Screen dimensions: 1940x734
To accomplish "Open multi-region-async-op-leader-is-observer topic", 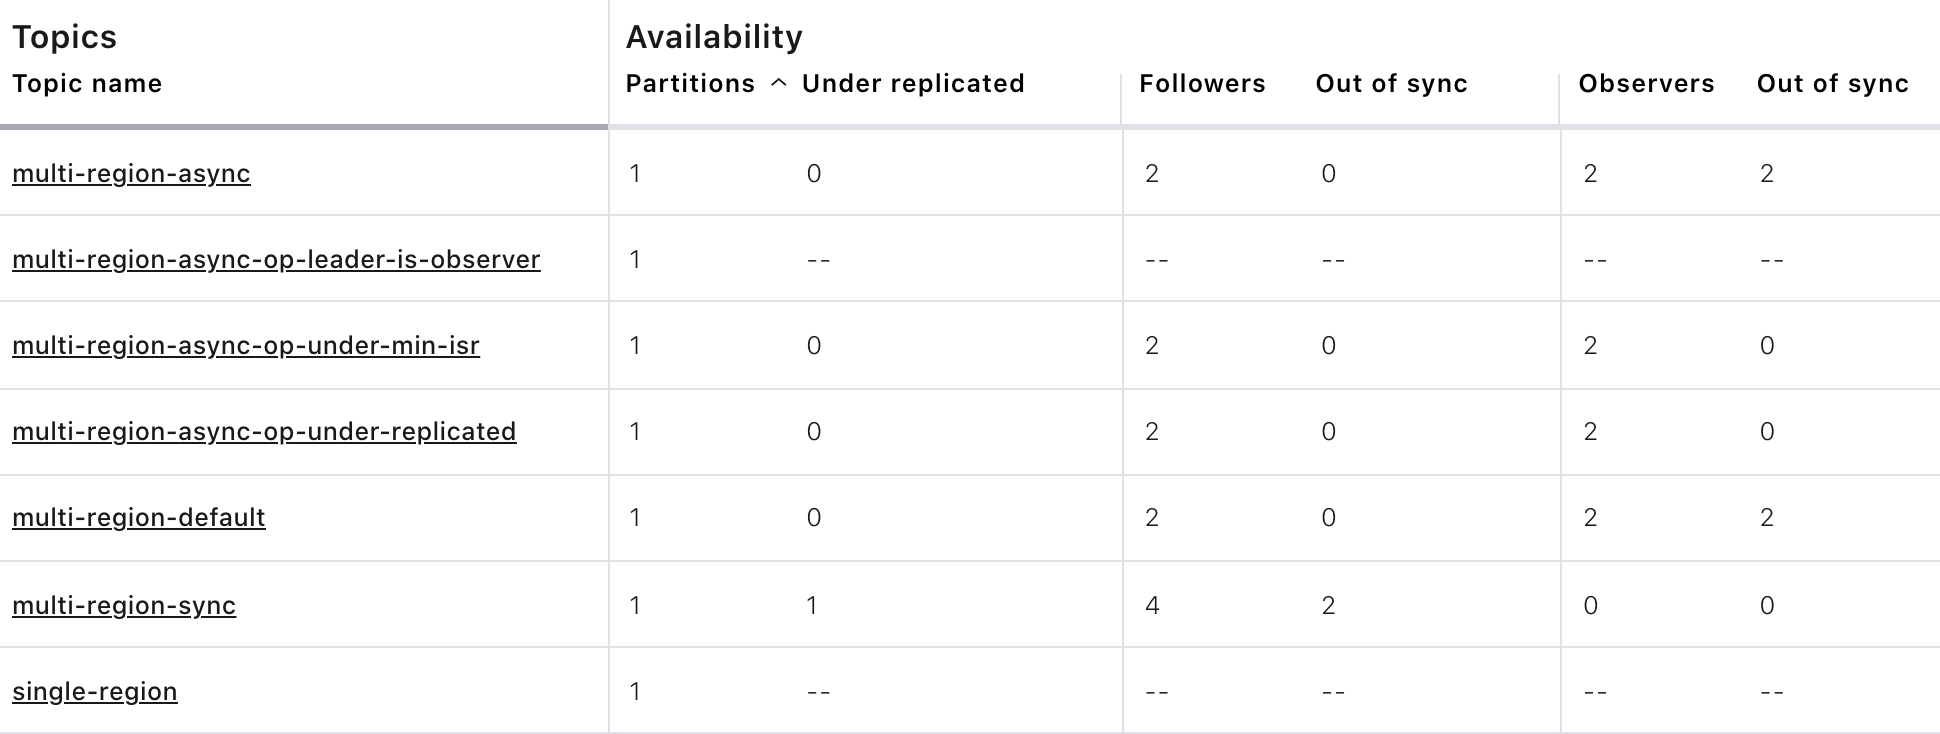I will pyautogui.click(x=276, y=259).
